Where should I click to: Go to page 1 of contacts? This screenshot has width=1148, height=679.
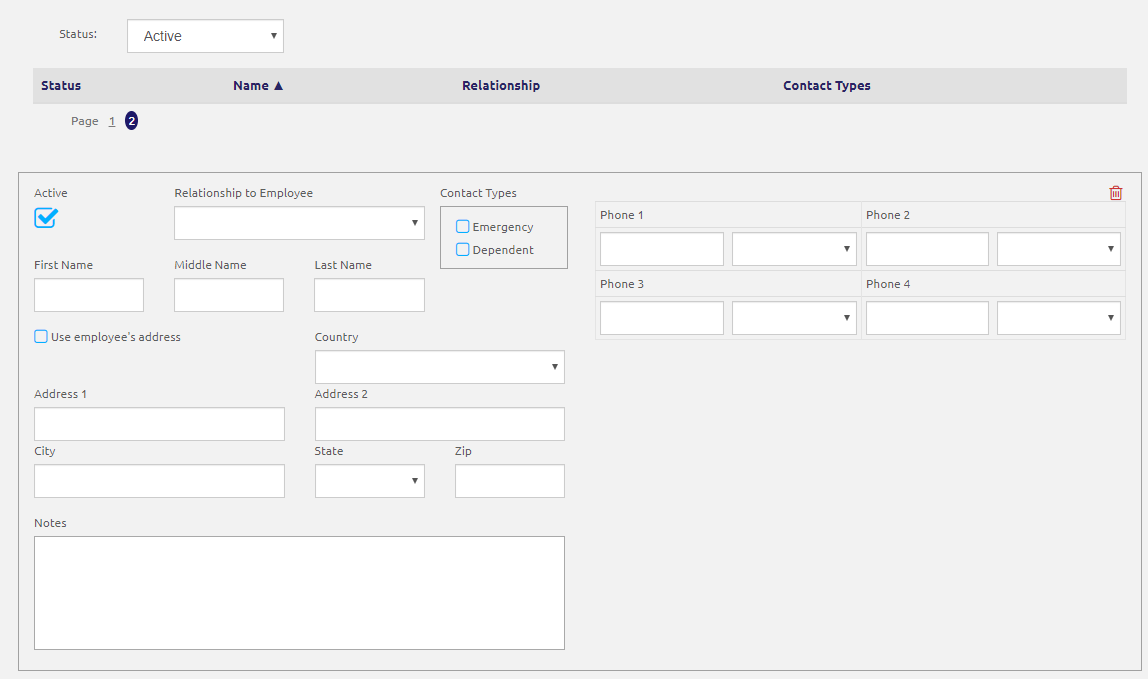point(111,120)
